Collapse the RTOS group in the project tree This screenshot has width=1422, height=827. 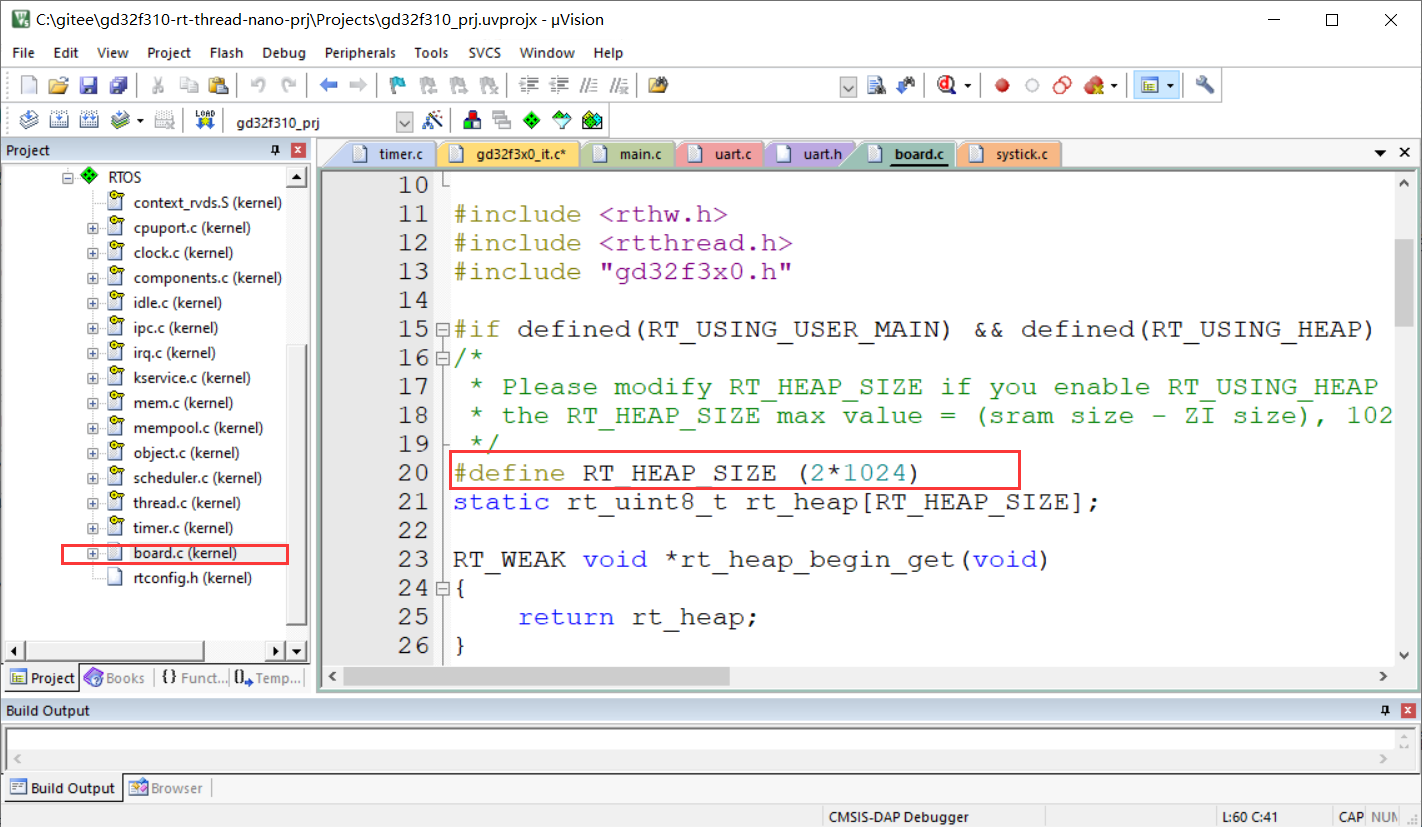coord(69,178)
